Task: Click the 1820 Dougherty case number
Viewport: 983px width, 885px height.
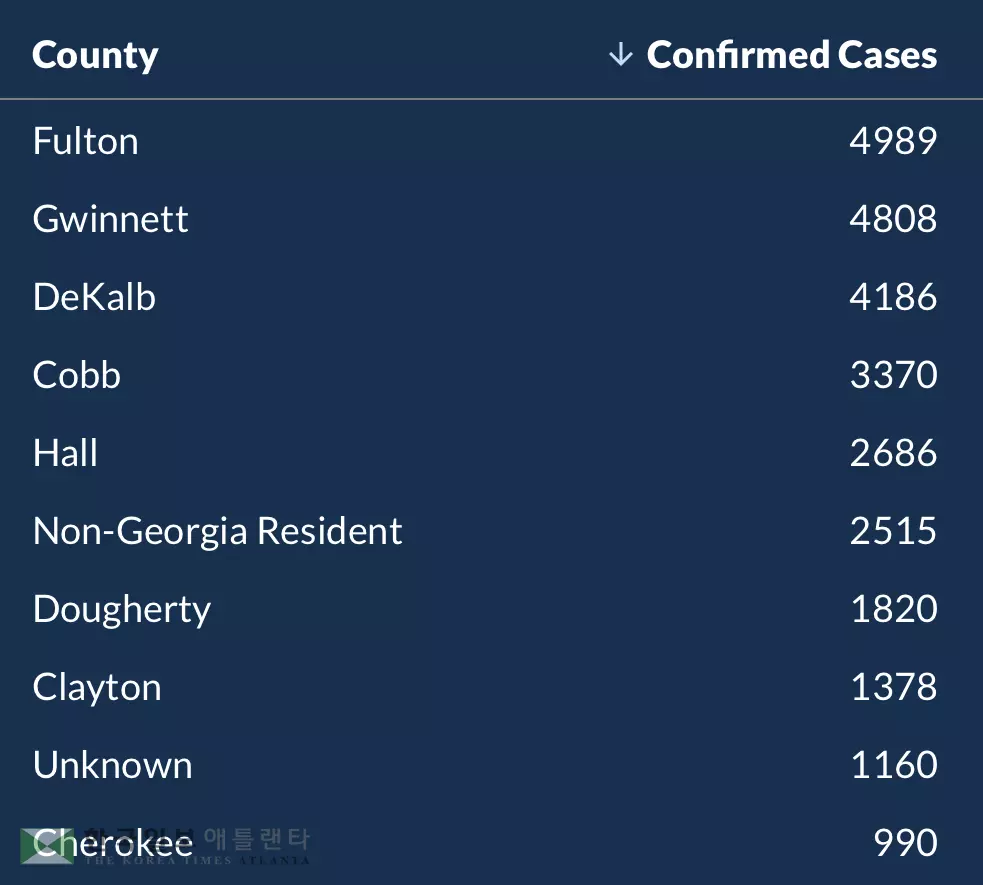Action: pyautogui.click(x=893, y=609)
